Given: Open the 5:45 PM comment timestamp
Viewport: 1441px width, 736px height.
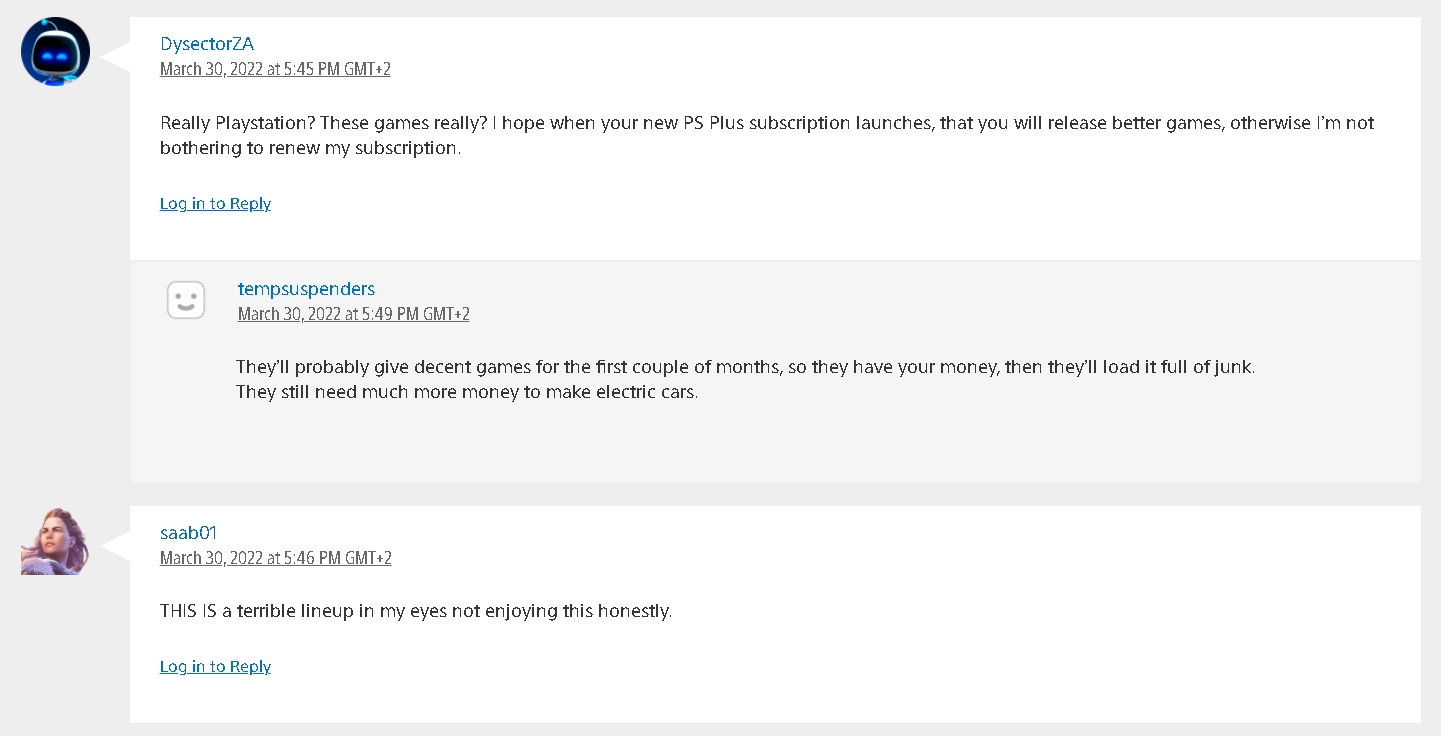Looking at the screenshot, I should 275,70.
